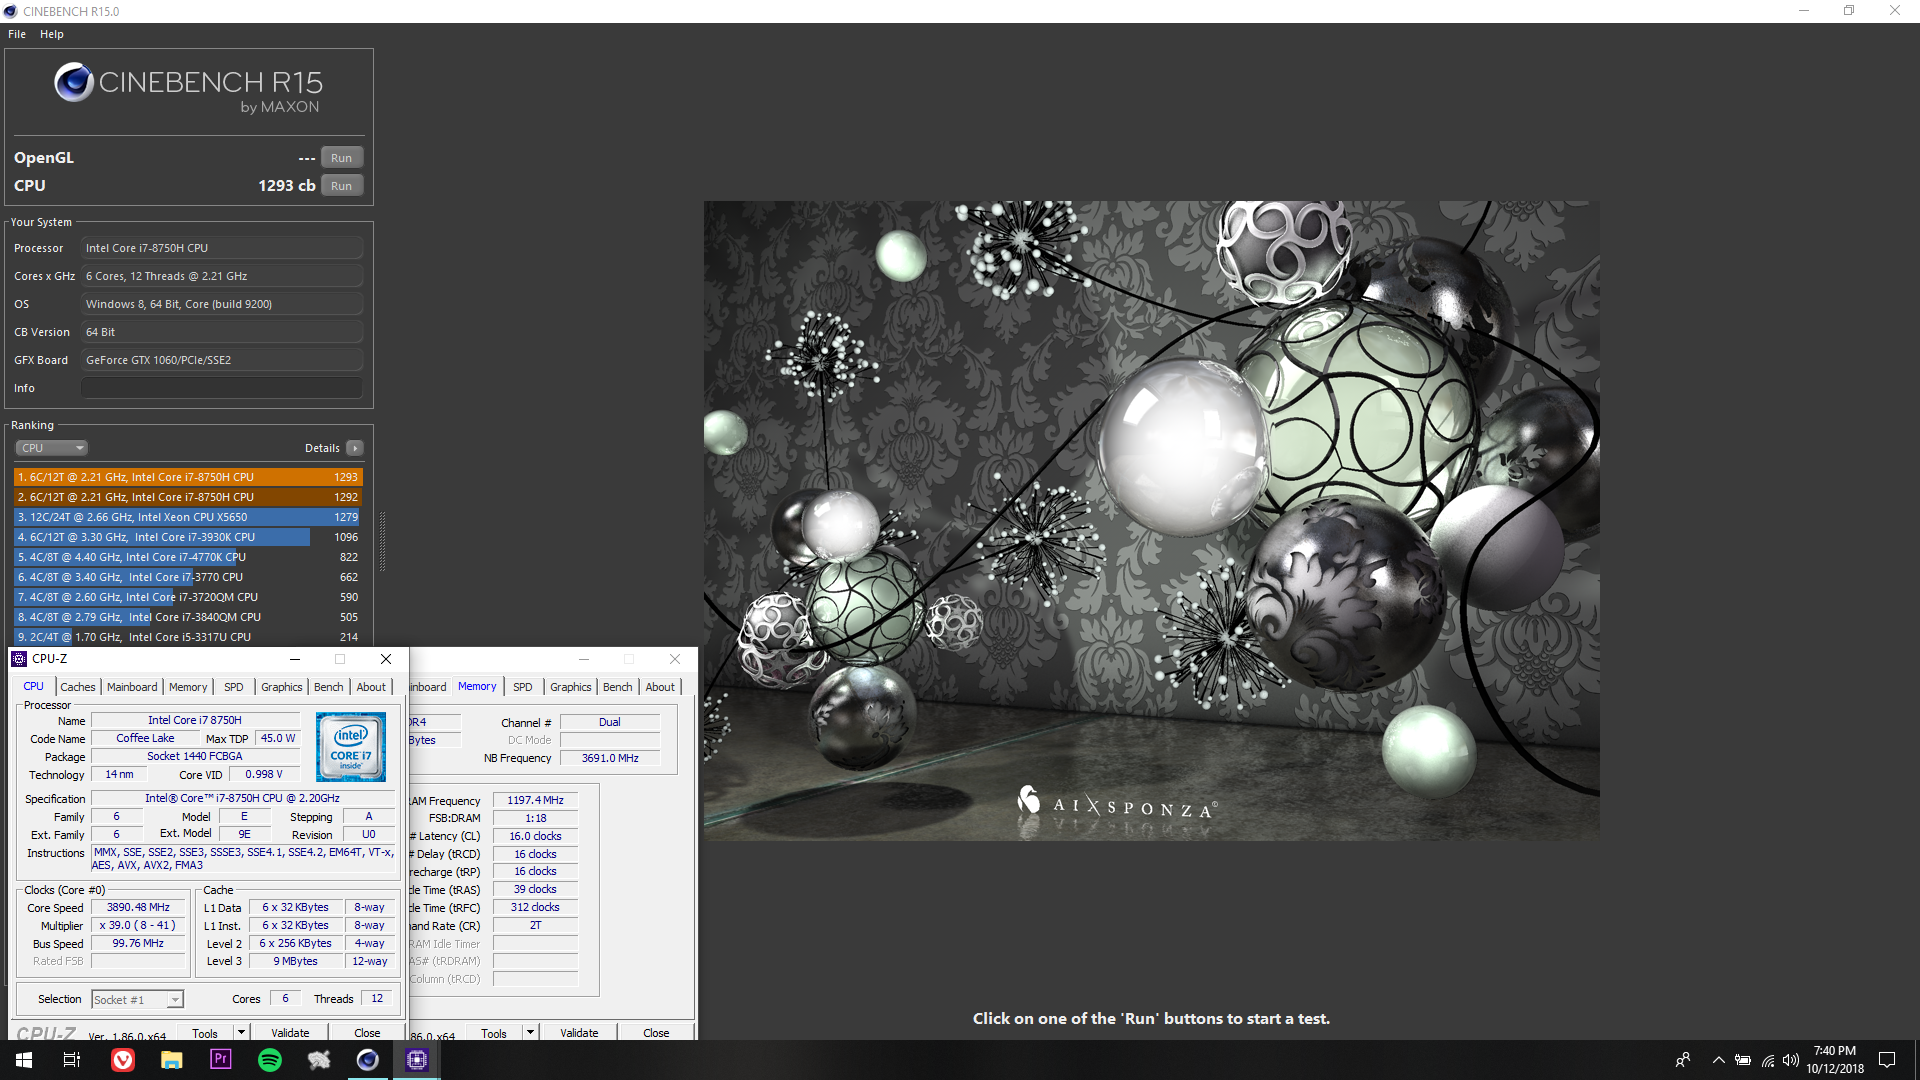Open Spotify from taskbar
The height and width of the screenshot is (1080, 1920).
coord(269,1060)
